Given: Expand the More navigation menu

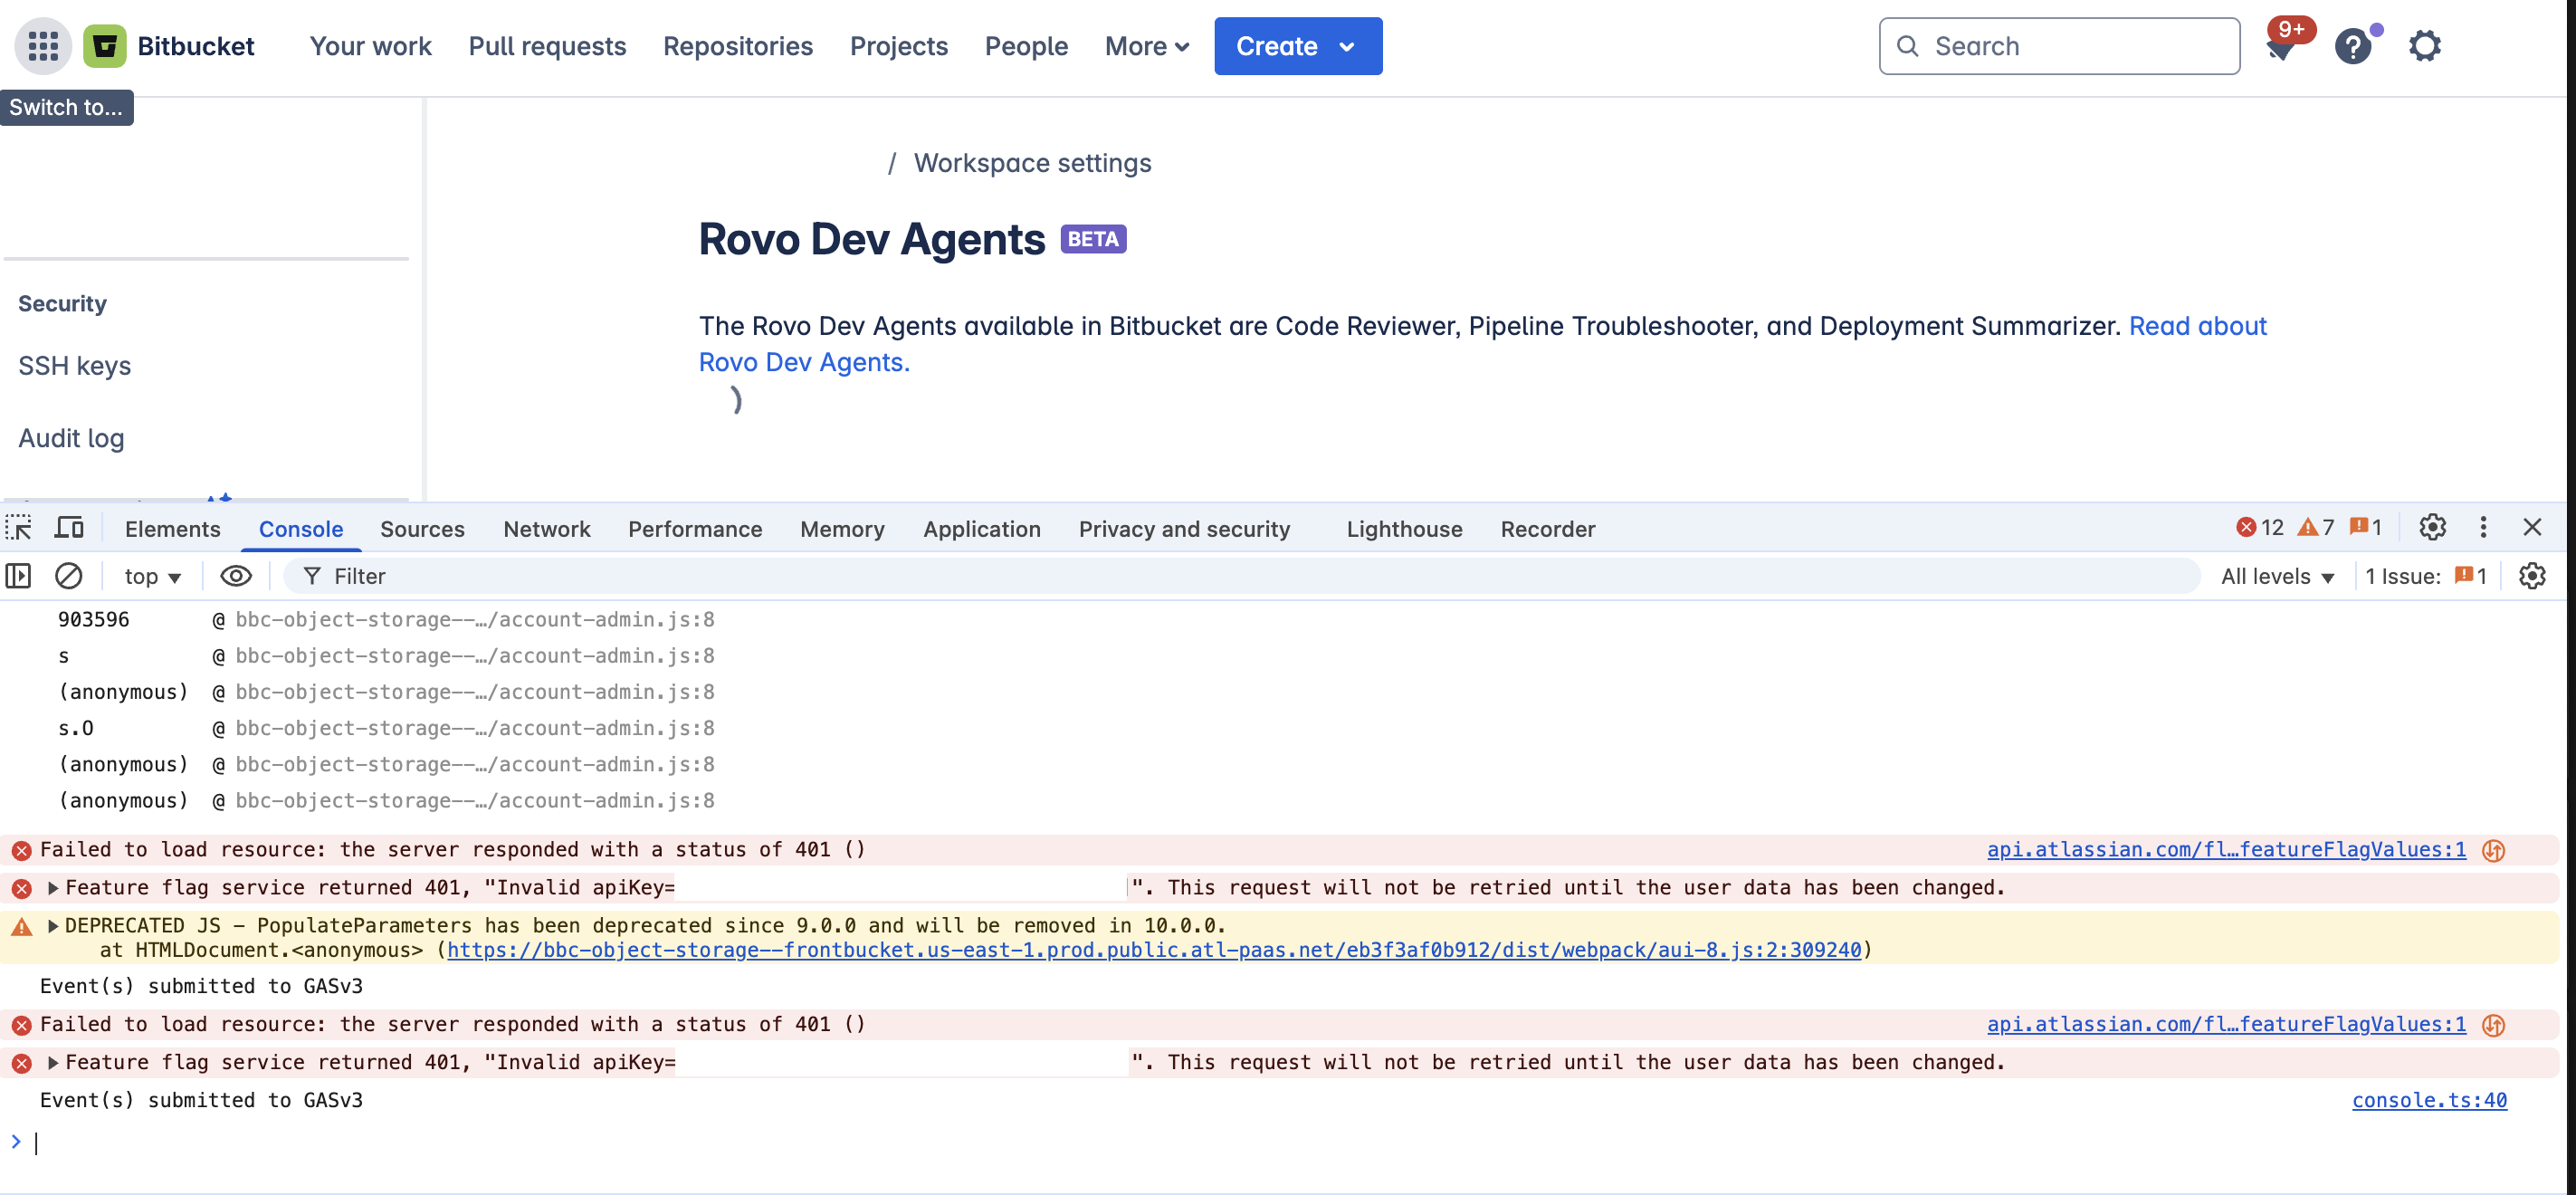Looking at the screenshot, I should click(x=1147, y=46).
